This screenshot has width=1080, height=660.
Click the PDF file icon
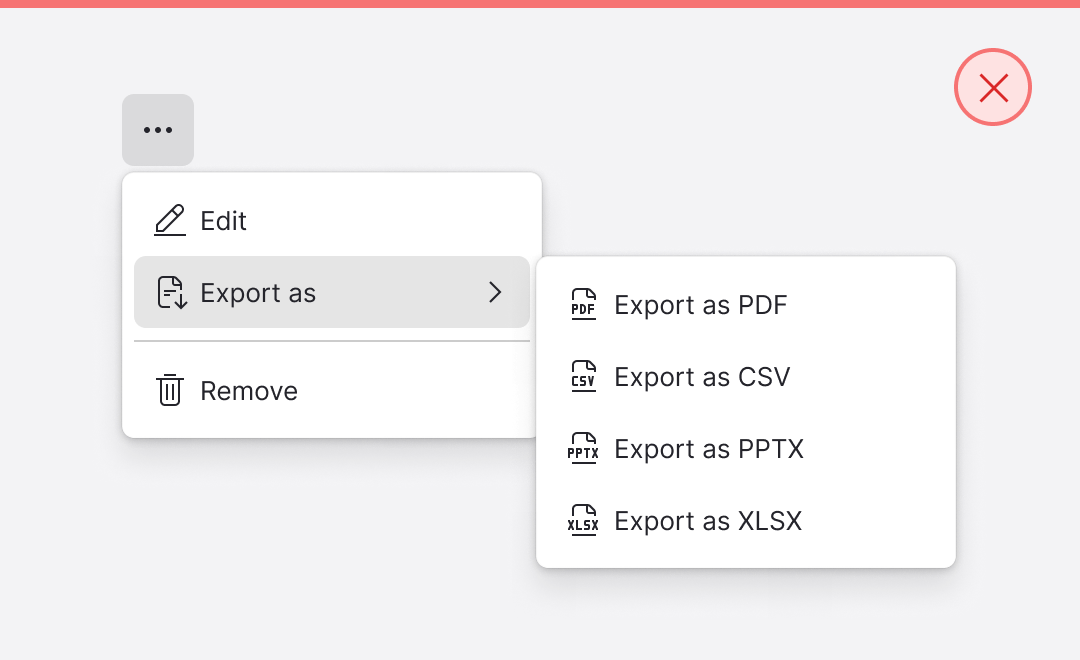[583, 305]
